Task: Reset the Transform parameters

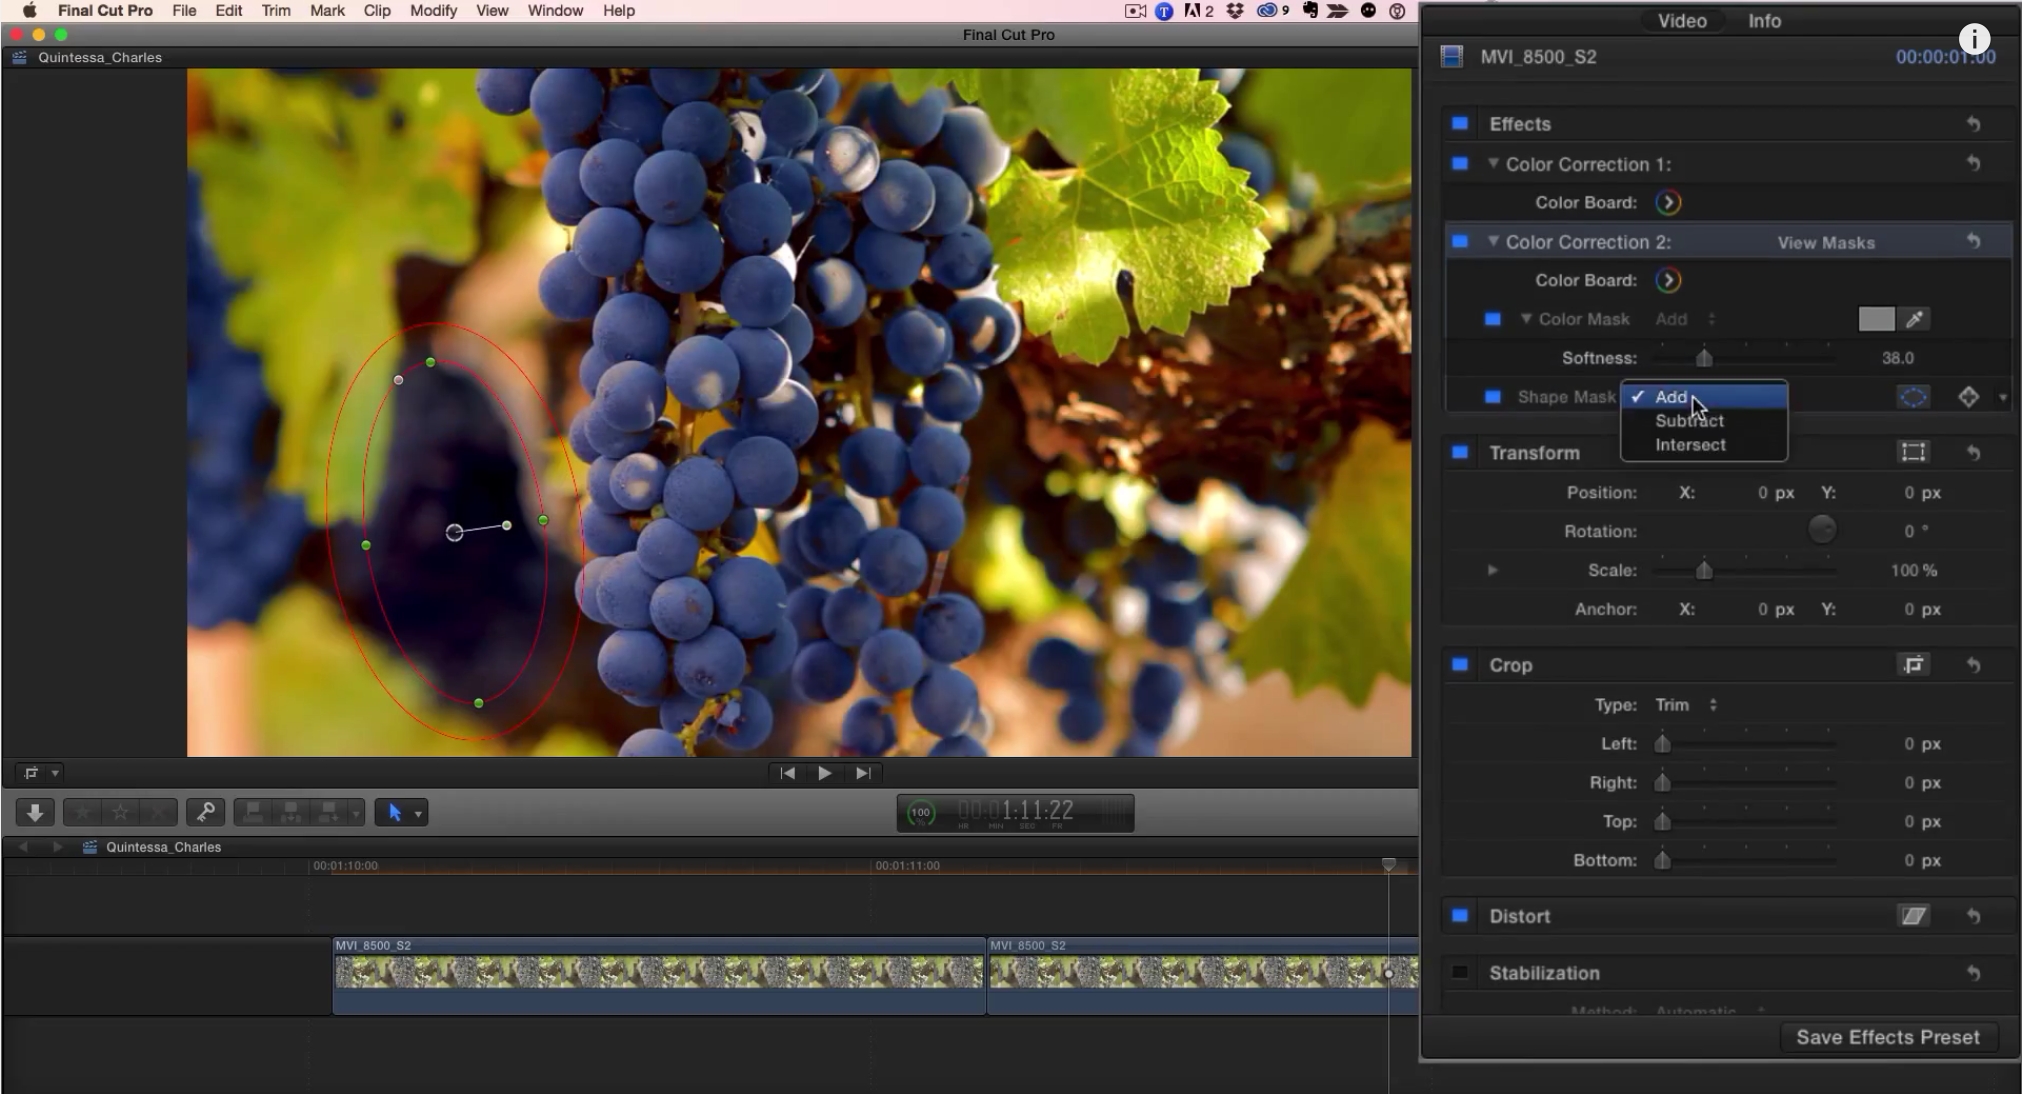Action: (x=1973, y=452)
